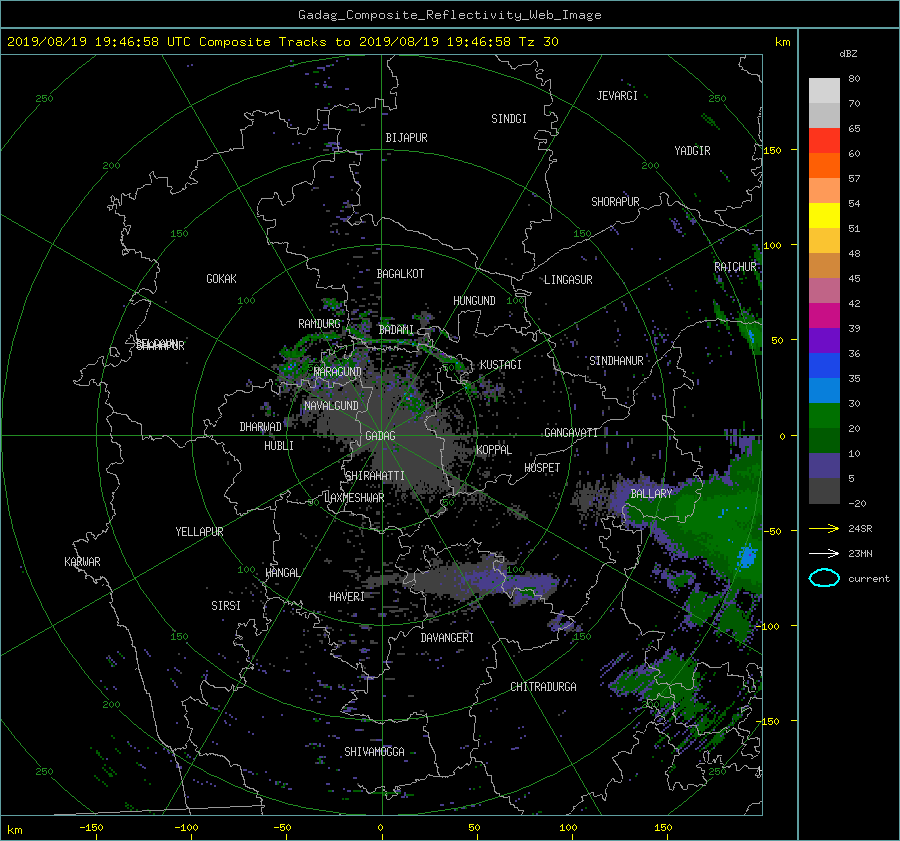Select the red 65 dBZ legend swatch

tap(824, 141)
